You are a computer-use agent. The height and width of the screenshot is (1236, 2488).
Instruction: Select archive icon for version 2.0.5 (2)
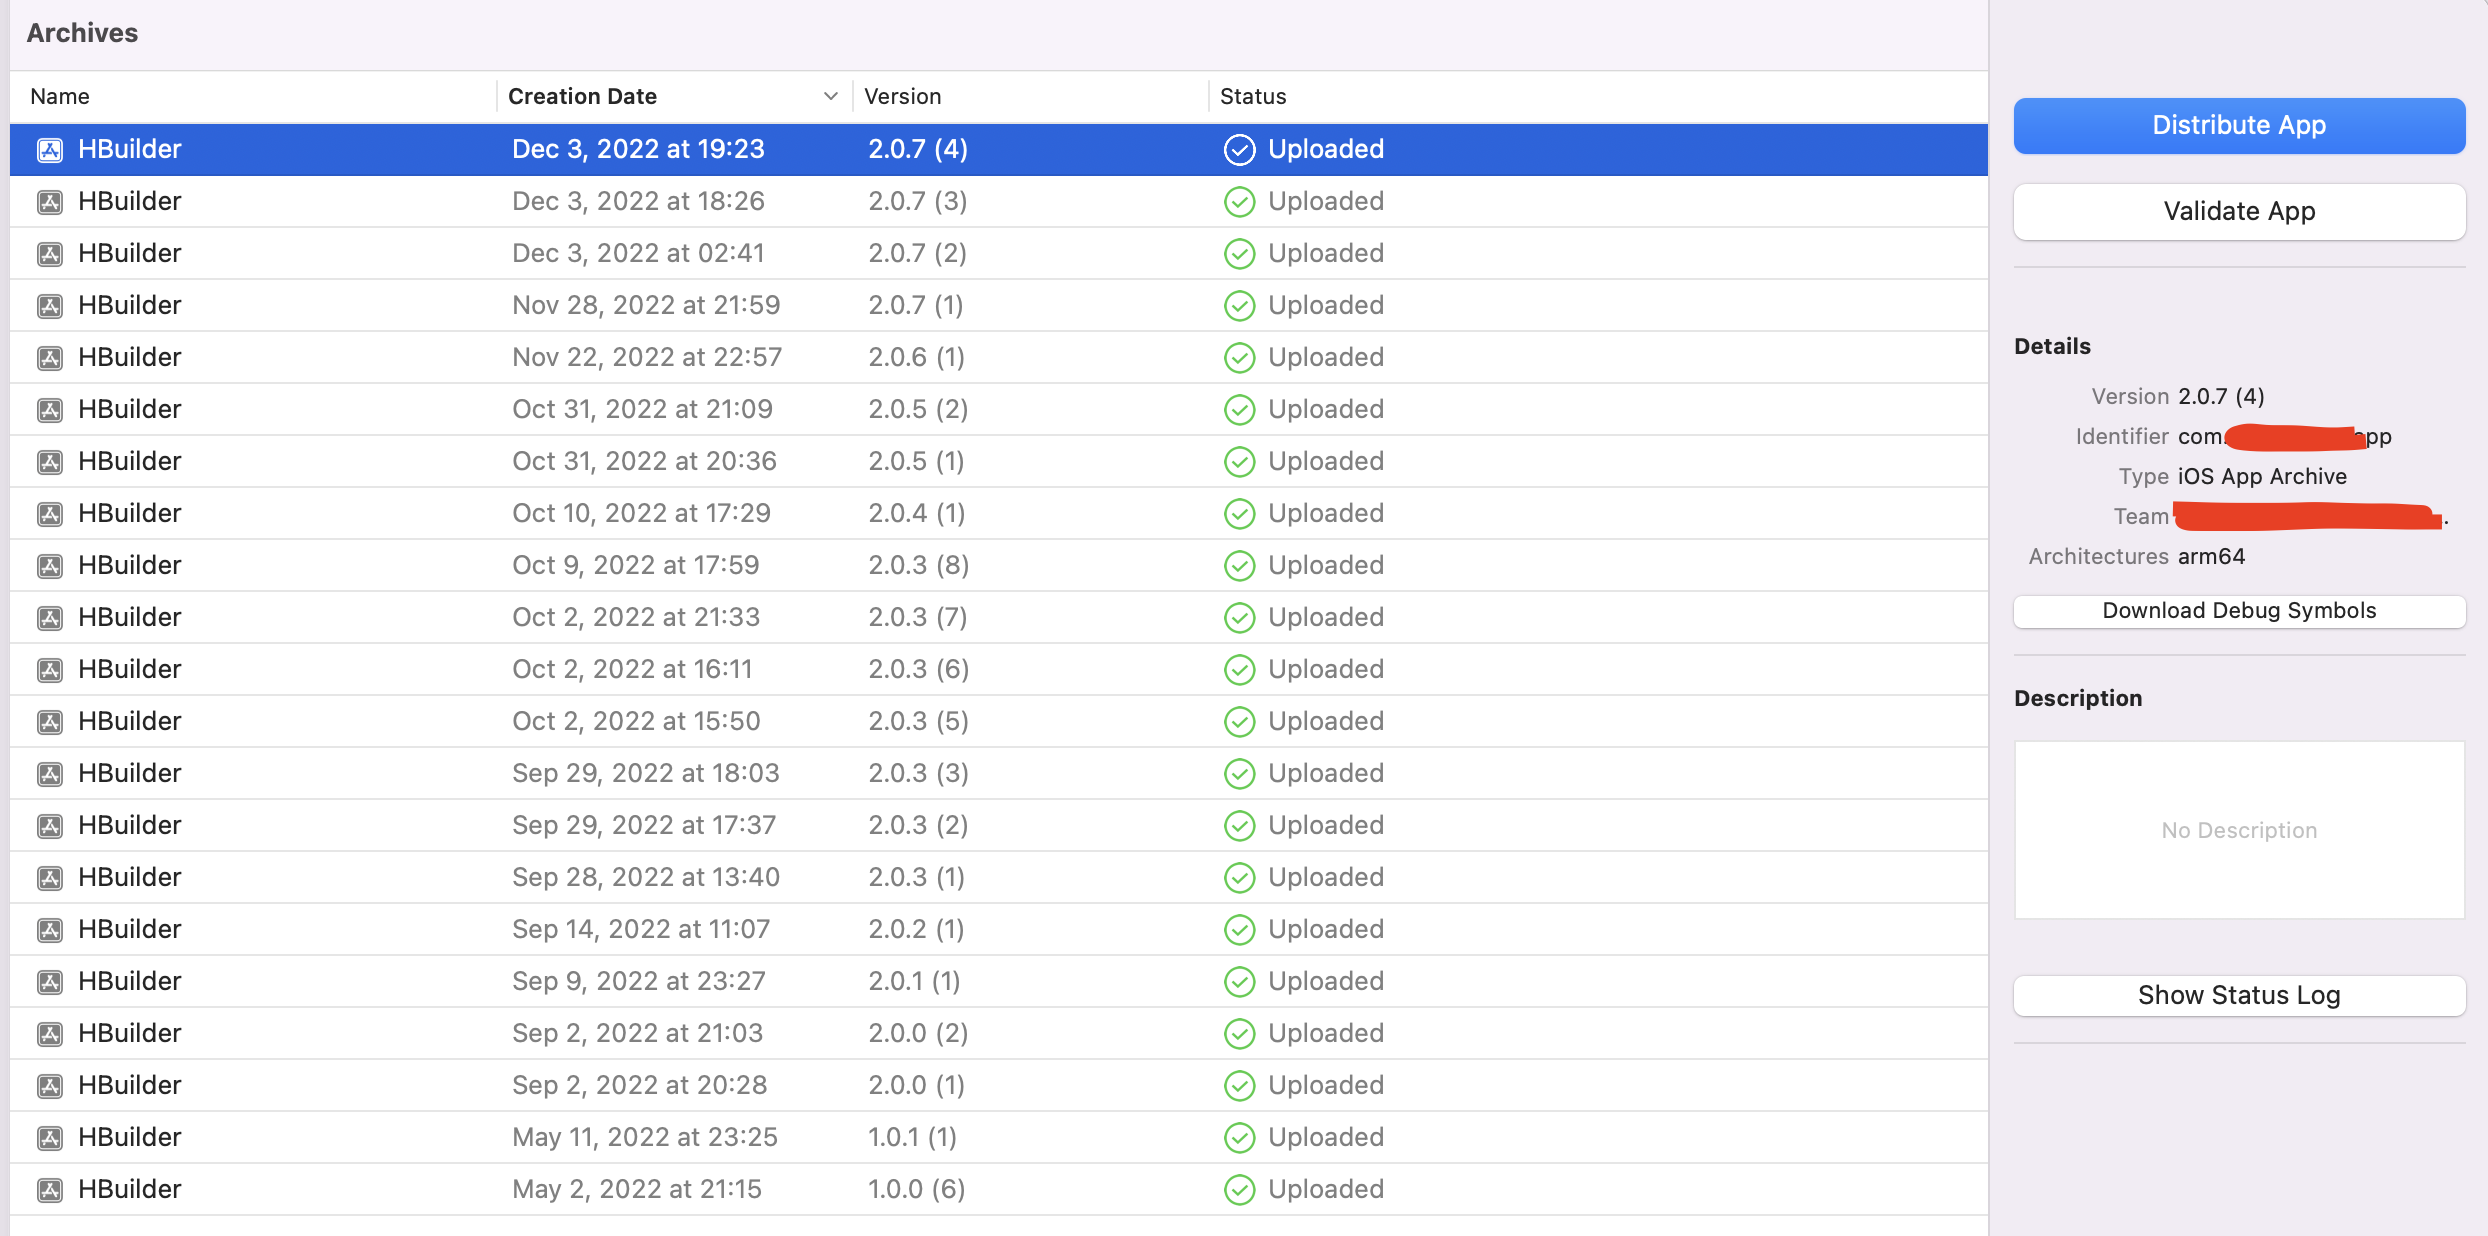coord(50,410)
